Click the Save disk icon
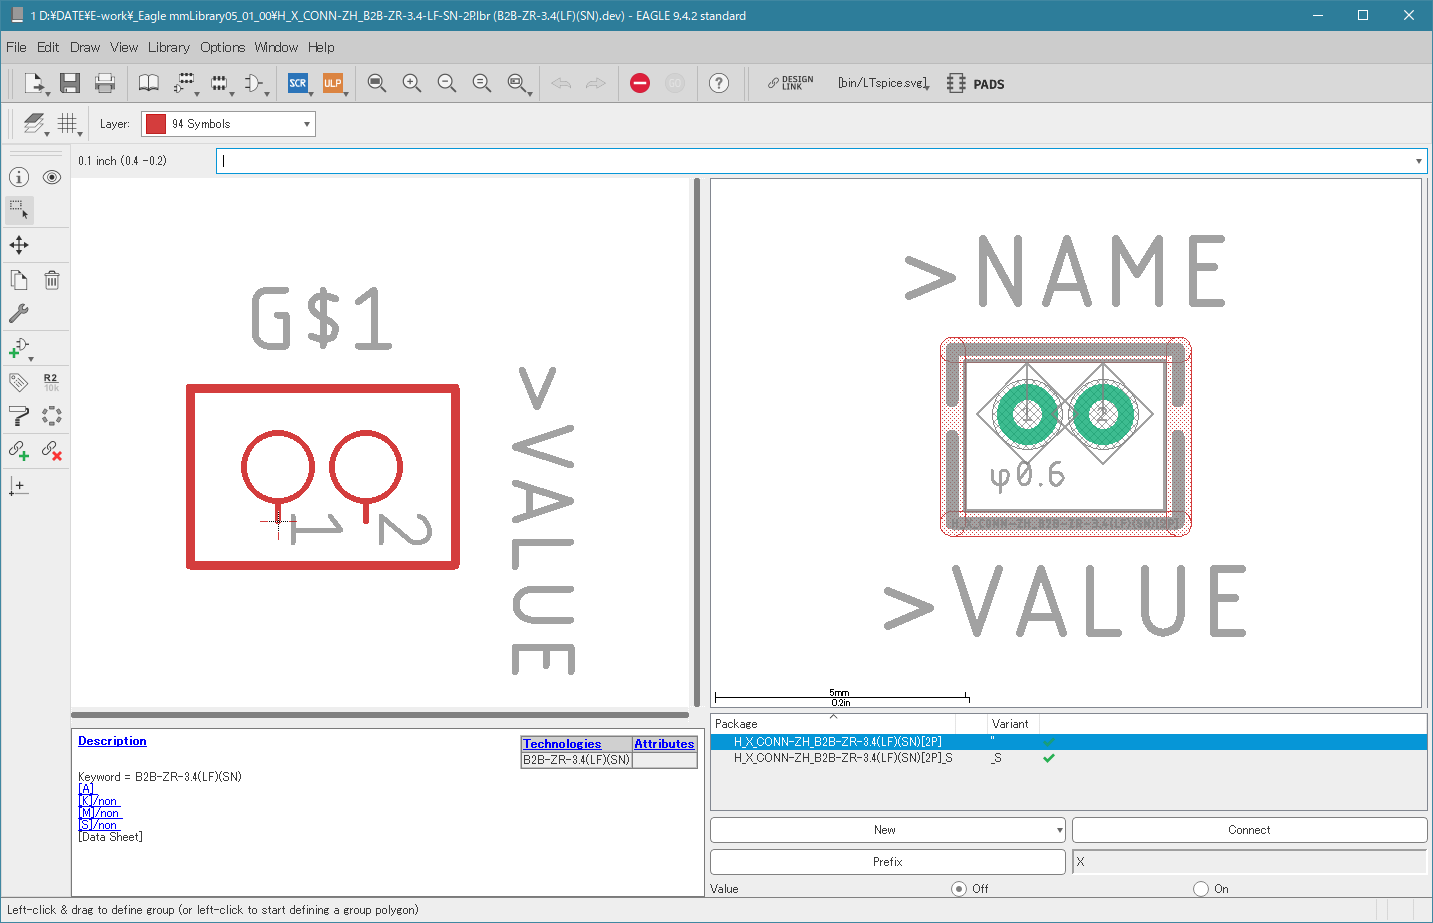 tap(70, 83)
